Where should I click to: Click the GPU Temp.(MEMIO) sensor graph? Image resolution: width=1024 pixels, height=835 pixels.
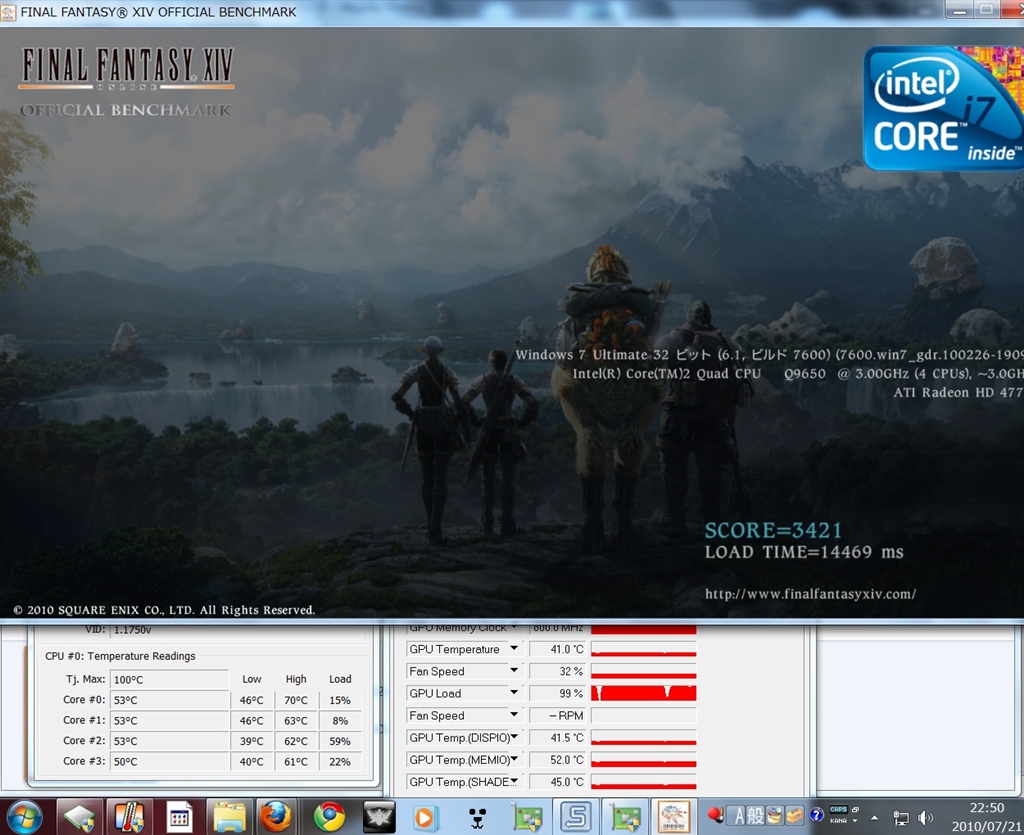tap(644, 760)
